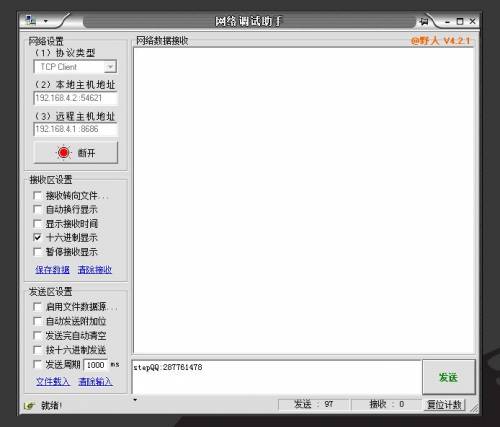Screen dimensions: 500x427
Task: Click the 清除接收 link
Action: [95, 269]
